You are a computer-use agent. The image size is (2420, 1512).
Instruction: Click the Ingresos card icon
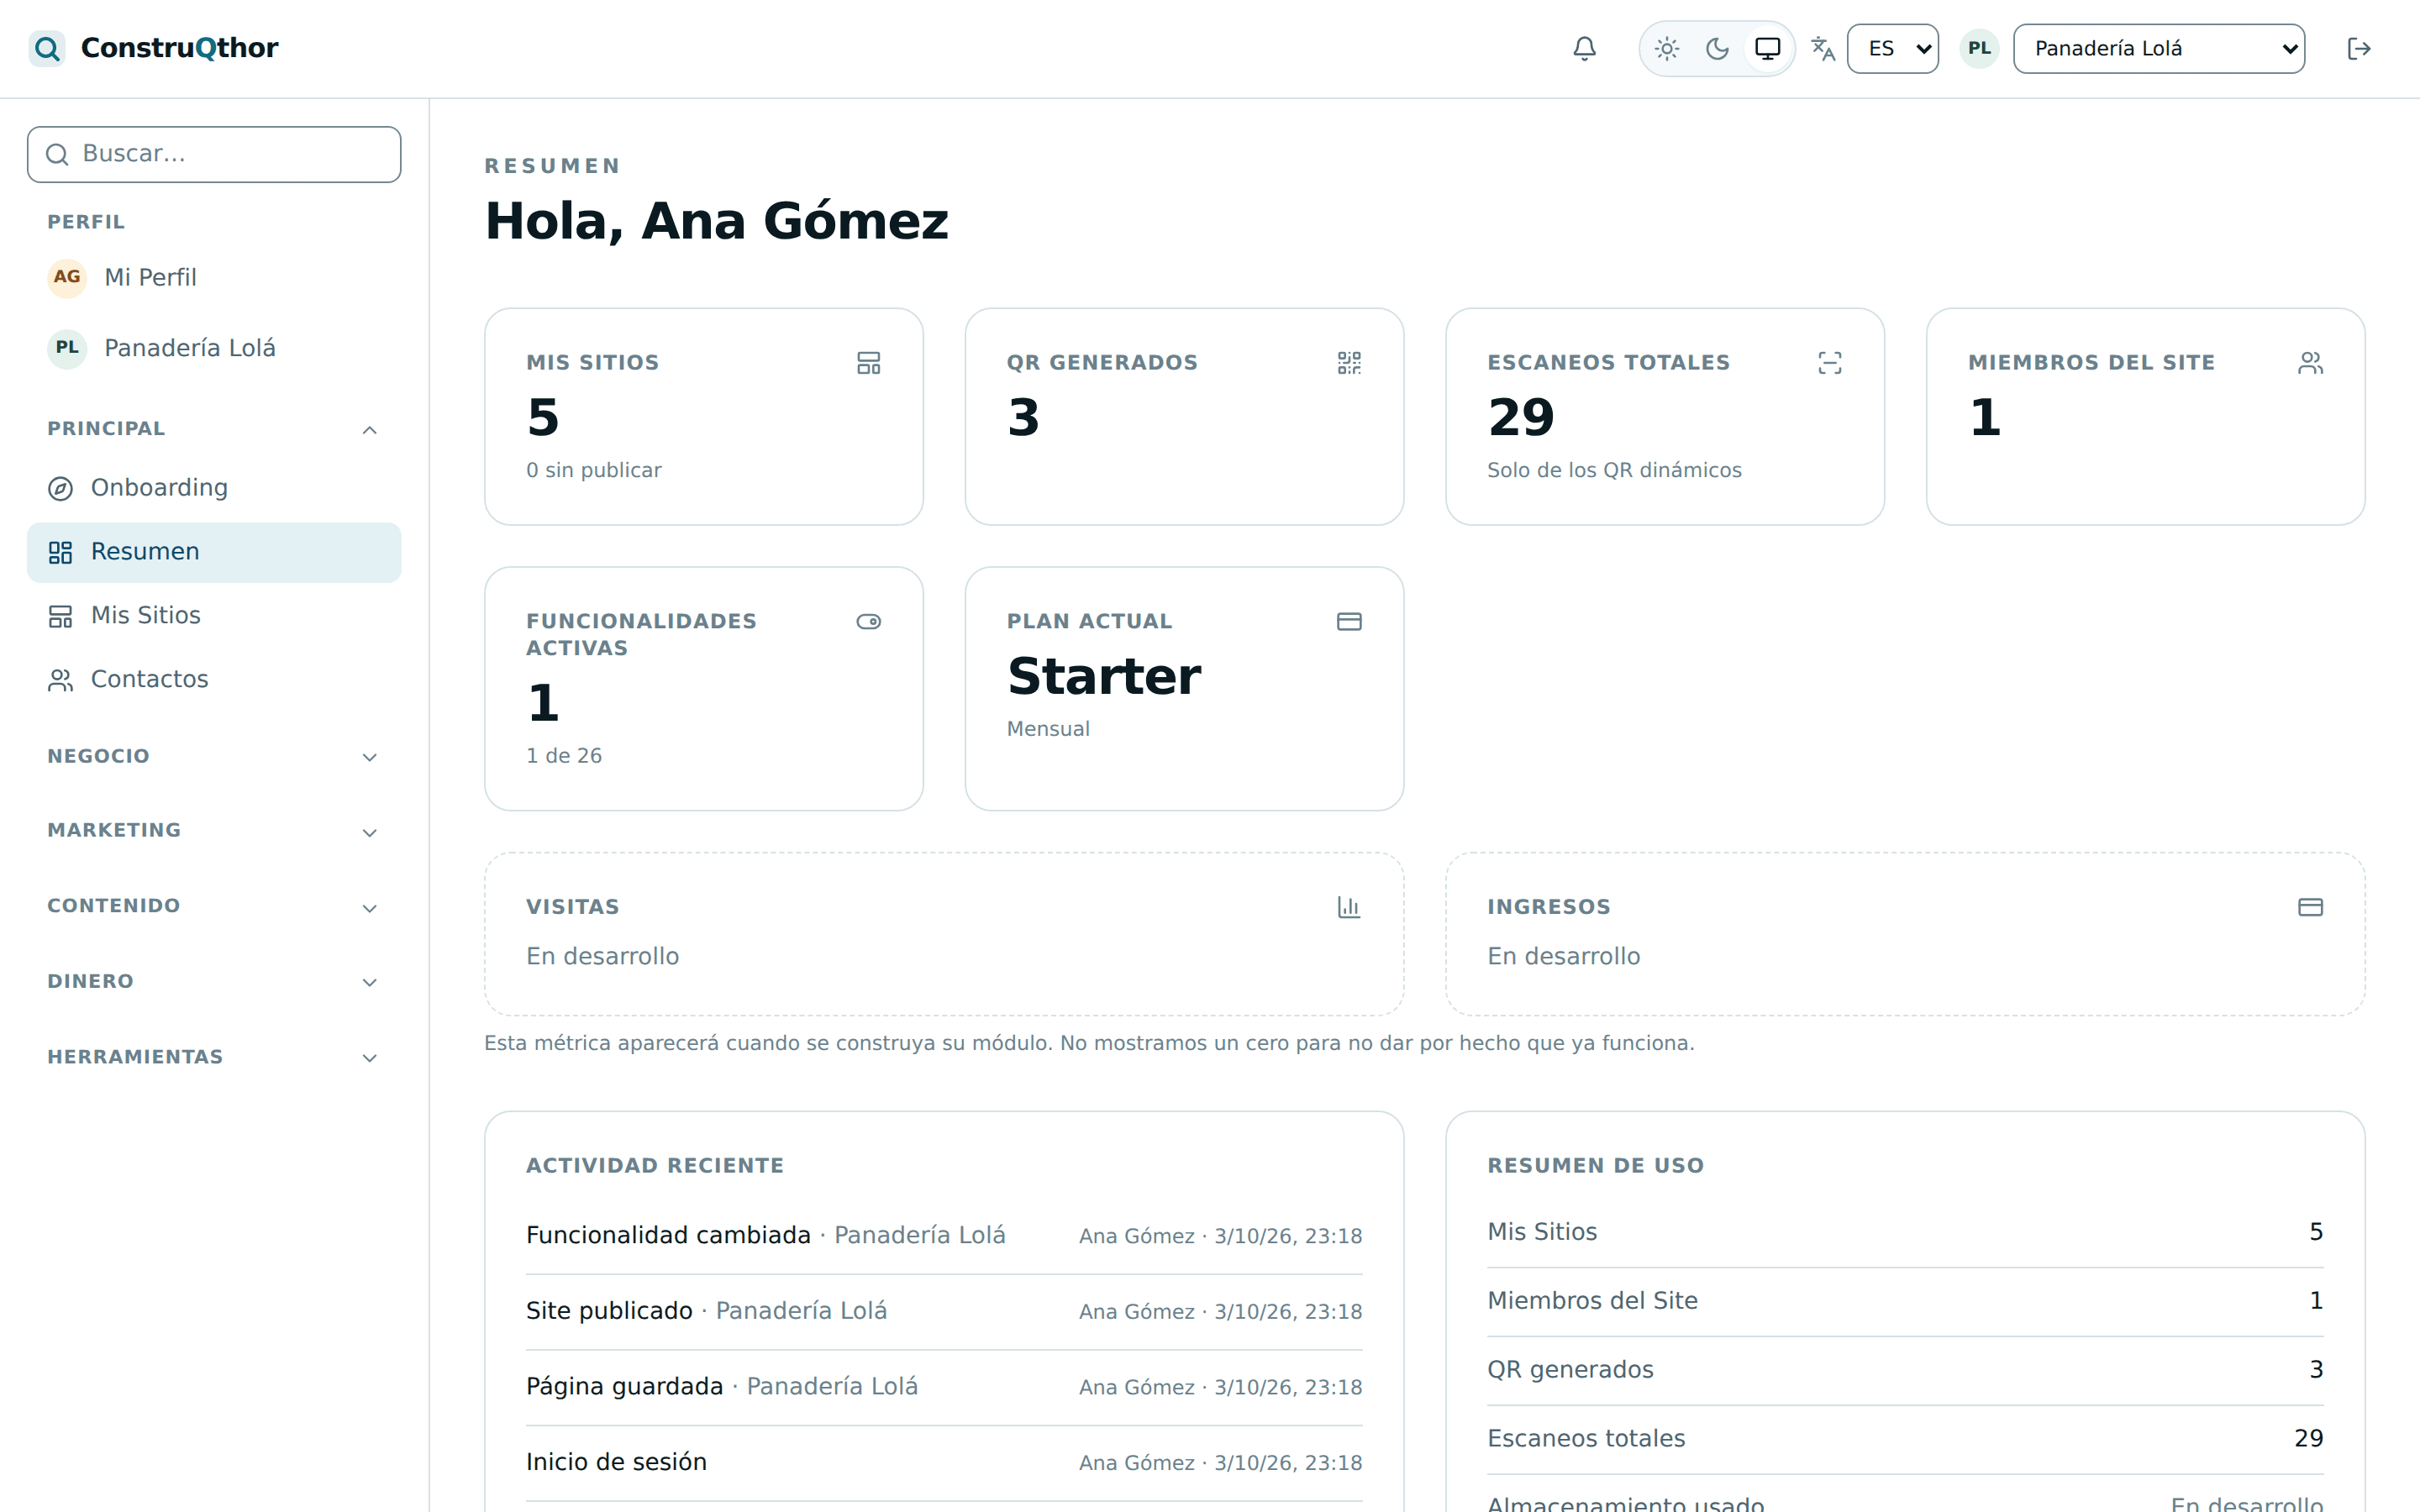(x=2310, y=908)
